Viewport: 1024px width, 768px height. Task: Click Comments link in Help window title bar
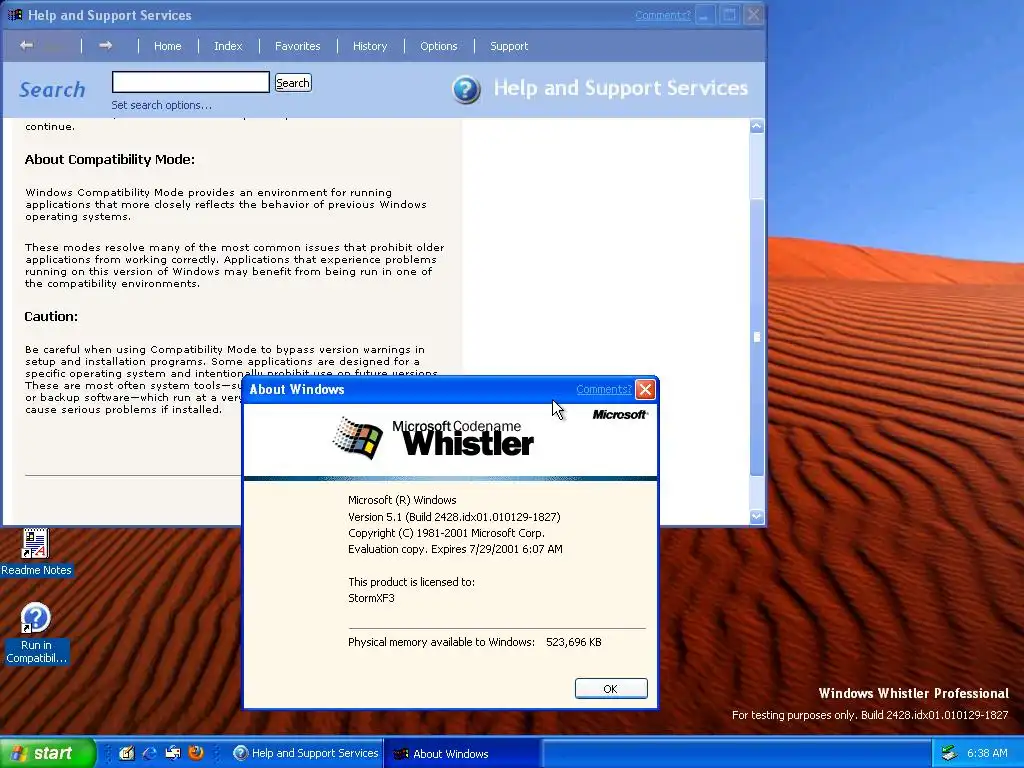point(662,15)
